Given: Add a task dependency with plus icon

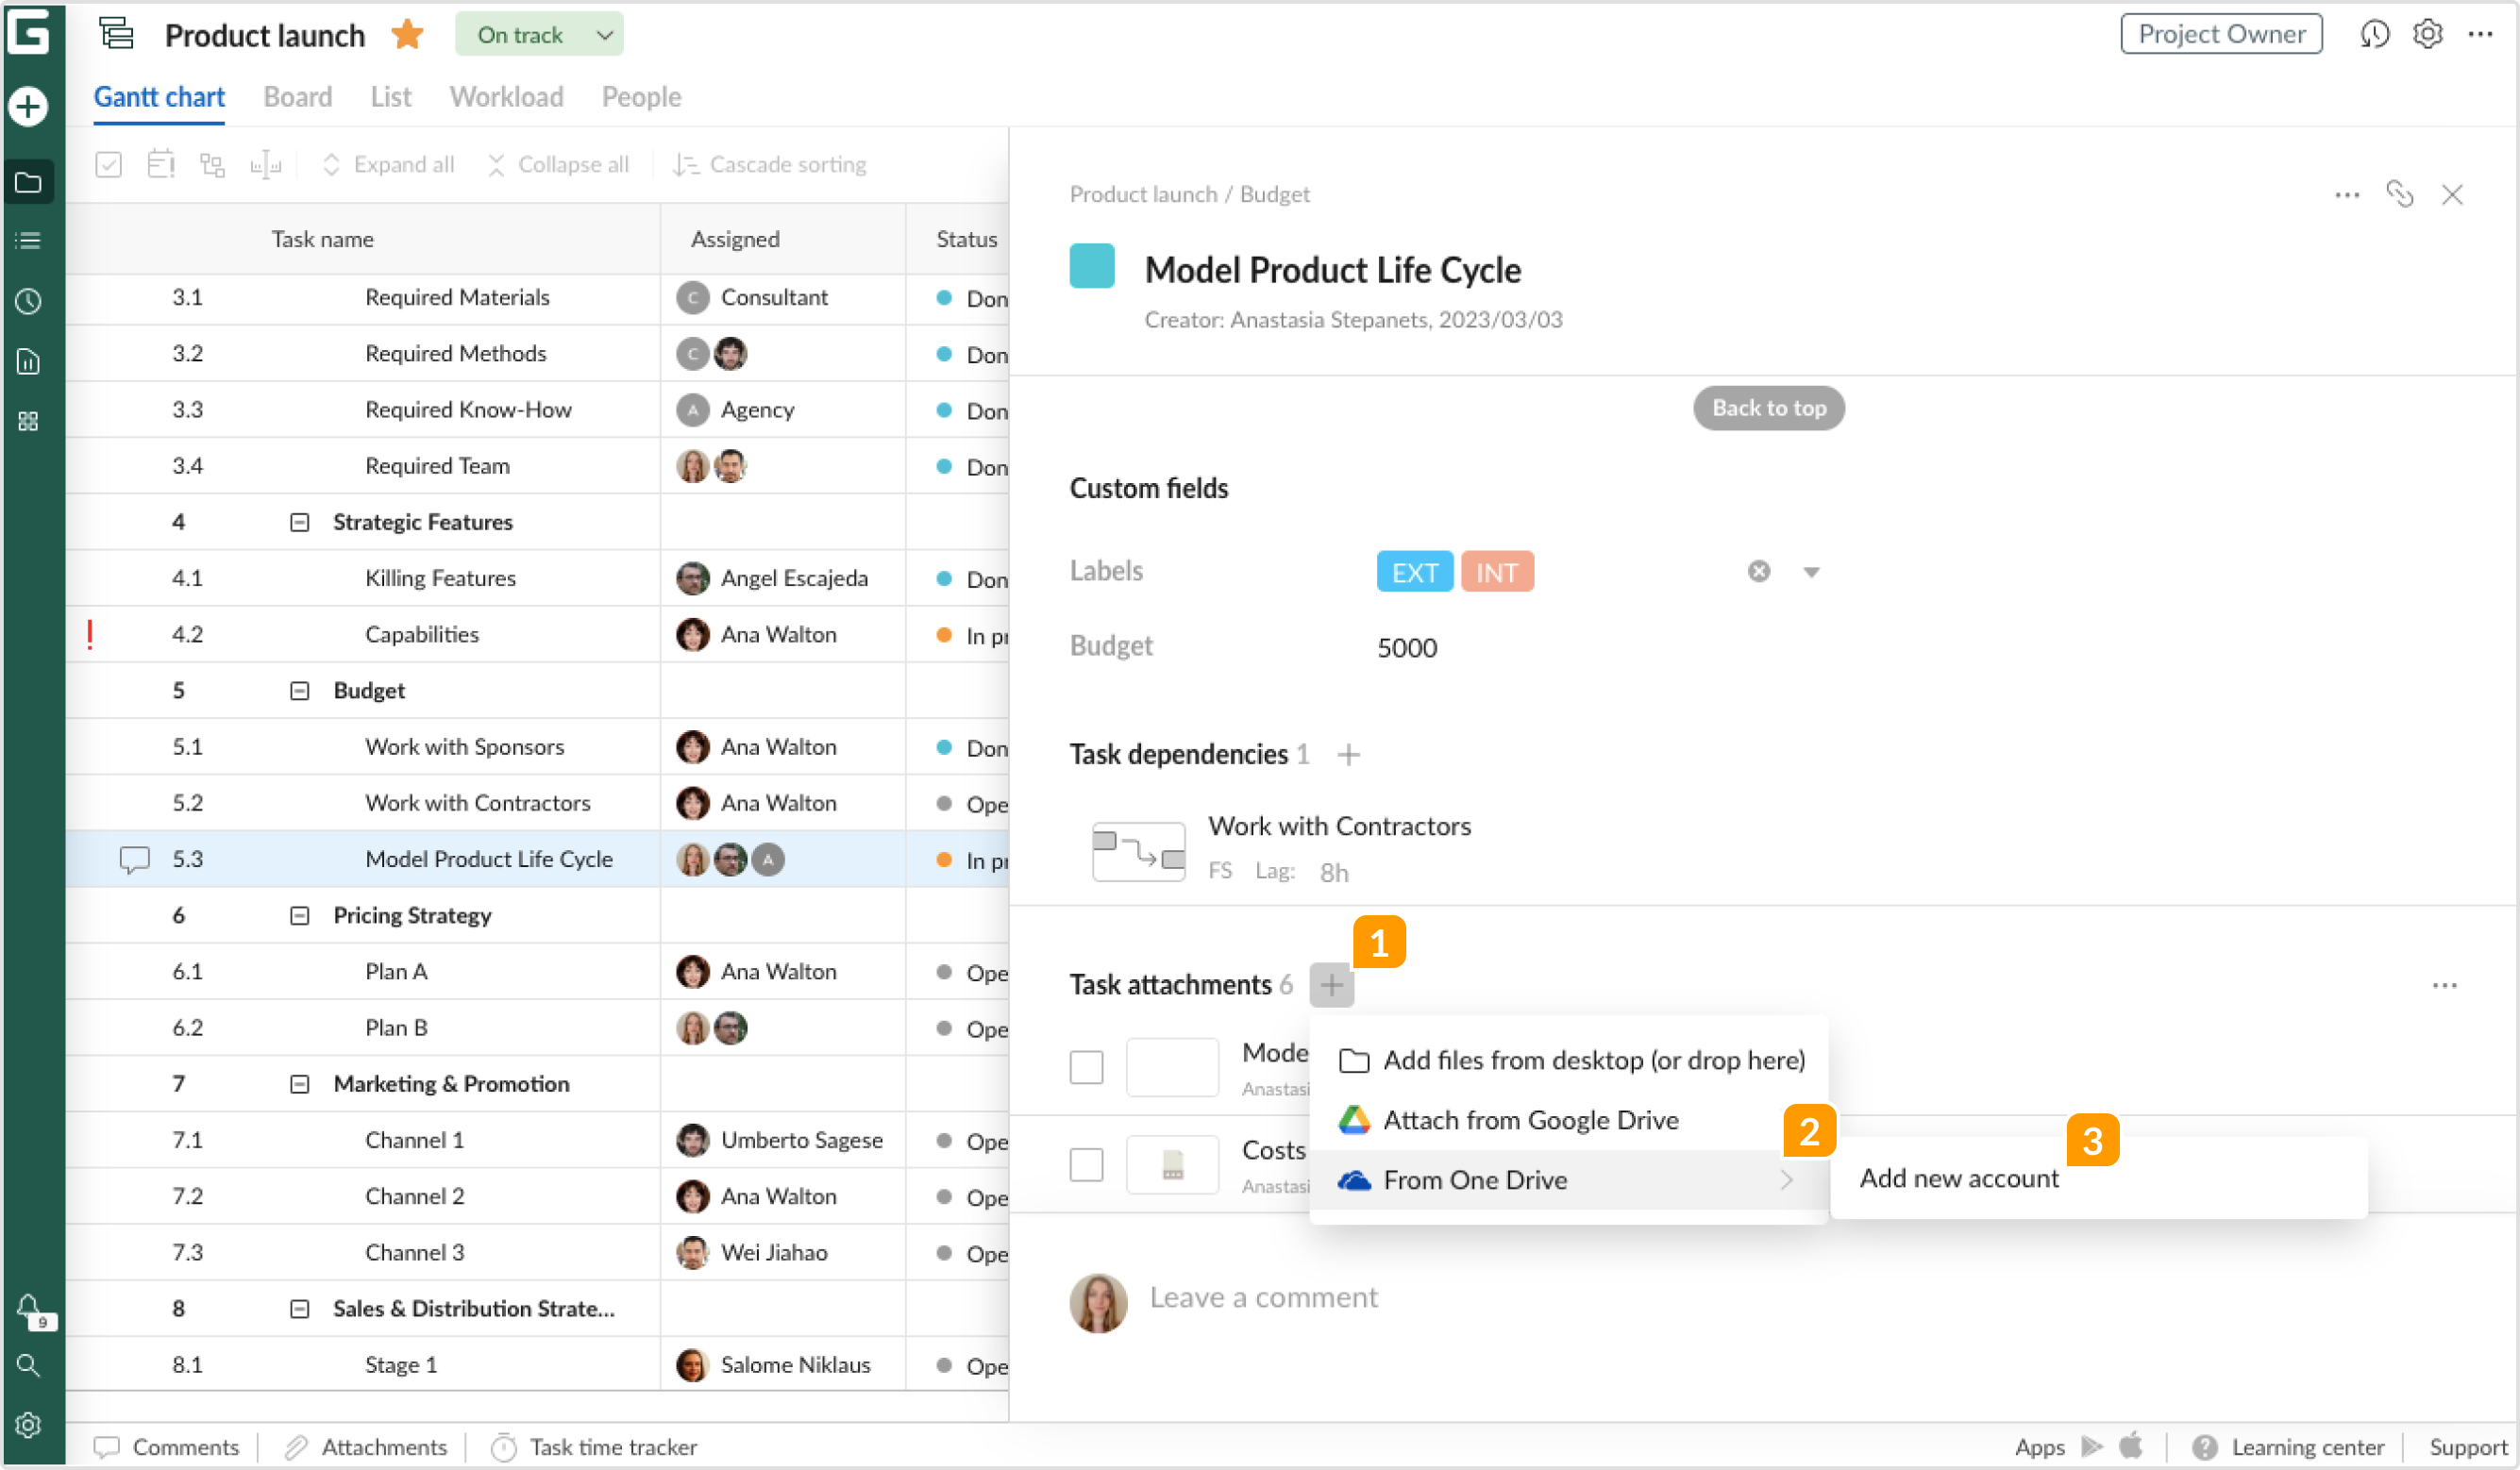Looking at the screenshot, I should pyautogui.click(x=1348, y=755).
